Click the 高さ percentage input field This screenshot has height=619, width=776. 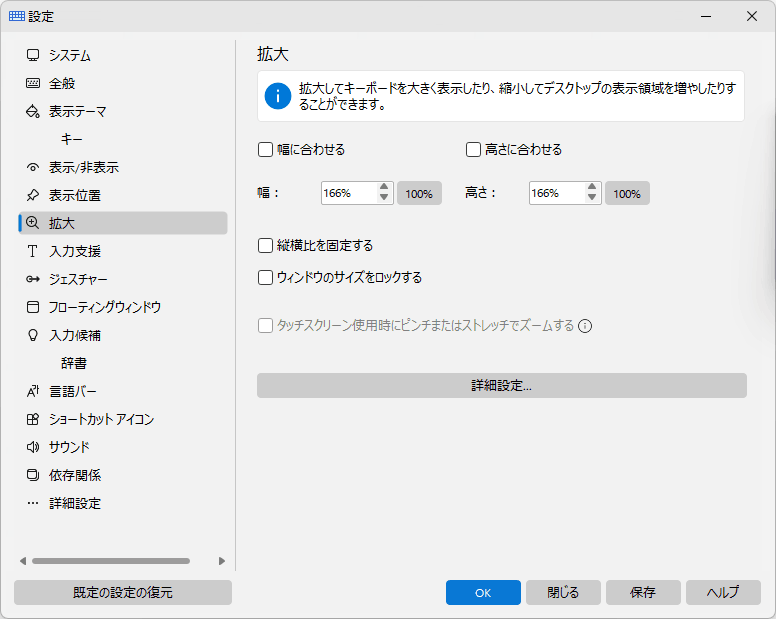(x=557, y=193)
